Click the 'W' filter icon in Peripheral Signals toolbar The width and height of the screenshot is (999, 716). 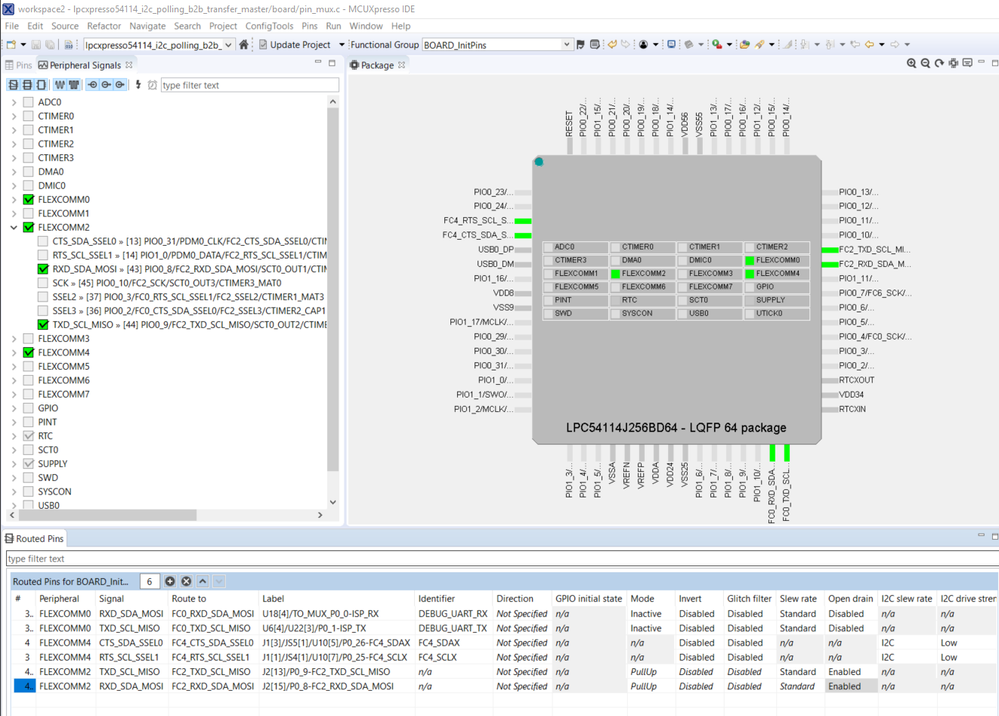60,85
